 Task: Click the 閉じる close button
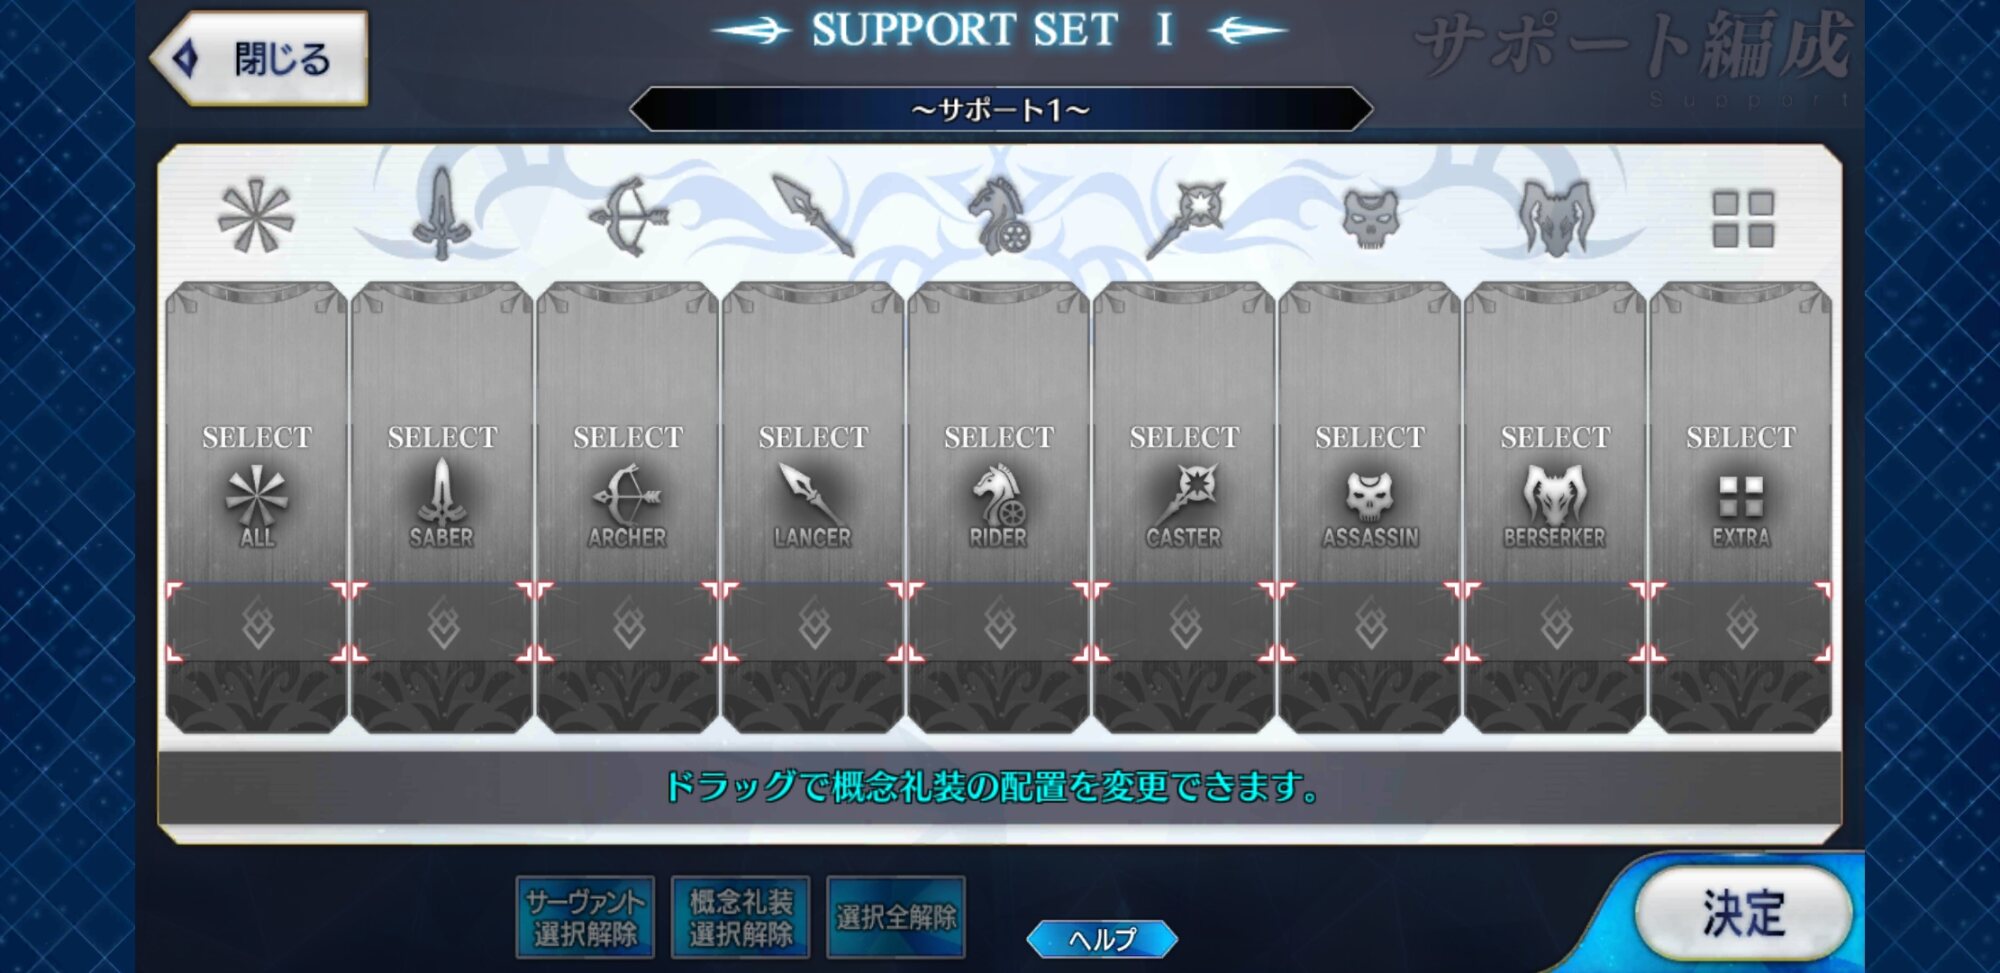[260, 58]
